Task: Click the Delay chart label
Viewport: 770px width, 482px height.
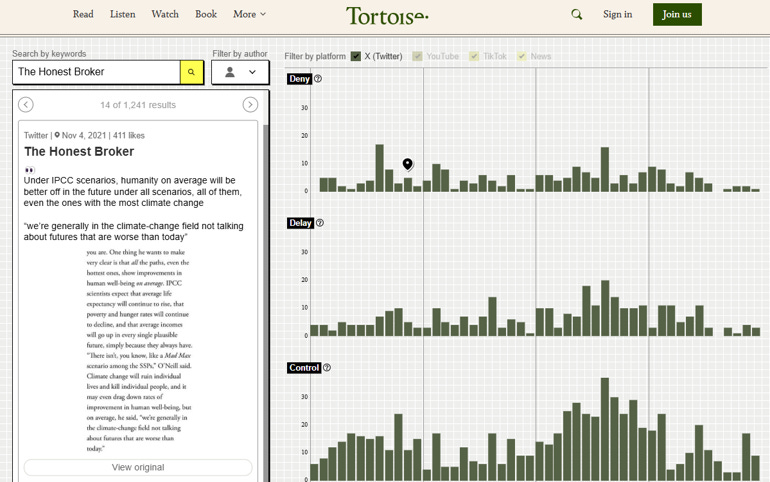Action: tap(301, 223)
